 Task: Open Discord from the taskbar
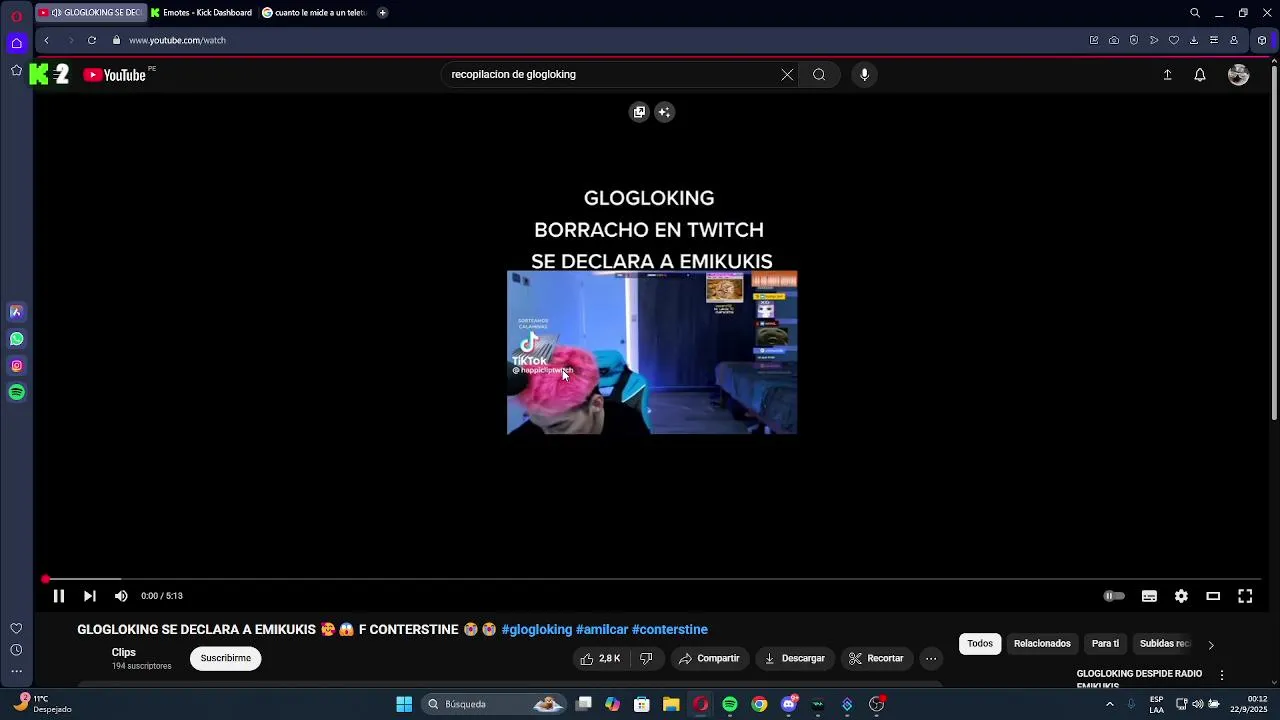[789, 704]
